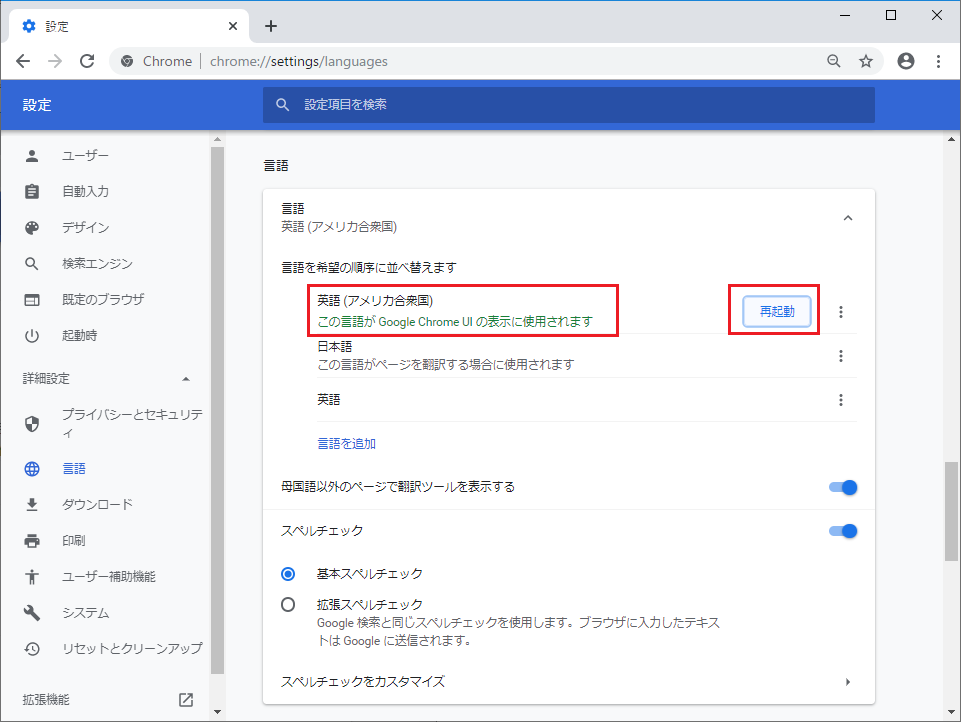Image resolution: width=961 pixels, height=722 pixels.
Task: Click the 設定 header title
Action: (37, 105)
